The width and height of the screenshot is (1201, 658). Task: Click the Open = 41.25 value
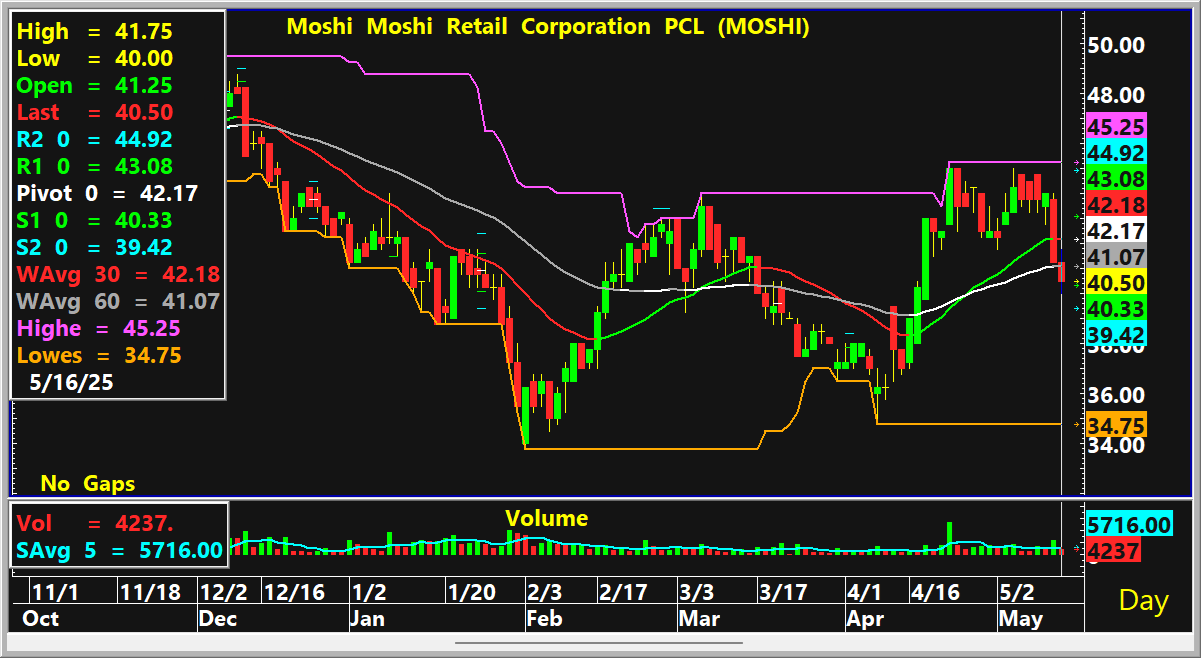[x=94, y=86]
